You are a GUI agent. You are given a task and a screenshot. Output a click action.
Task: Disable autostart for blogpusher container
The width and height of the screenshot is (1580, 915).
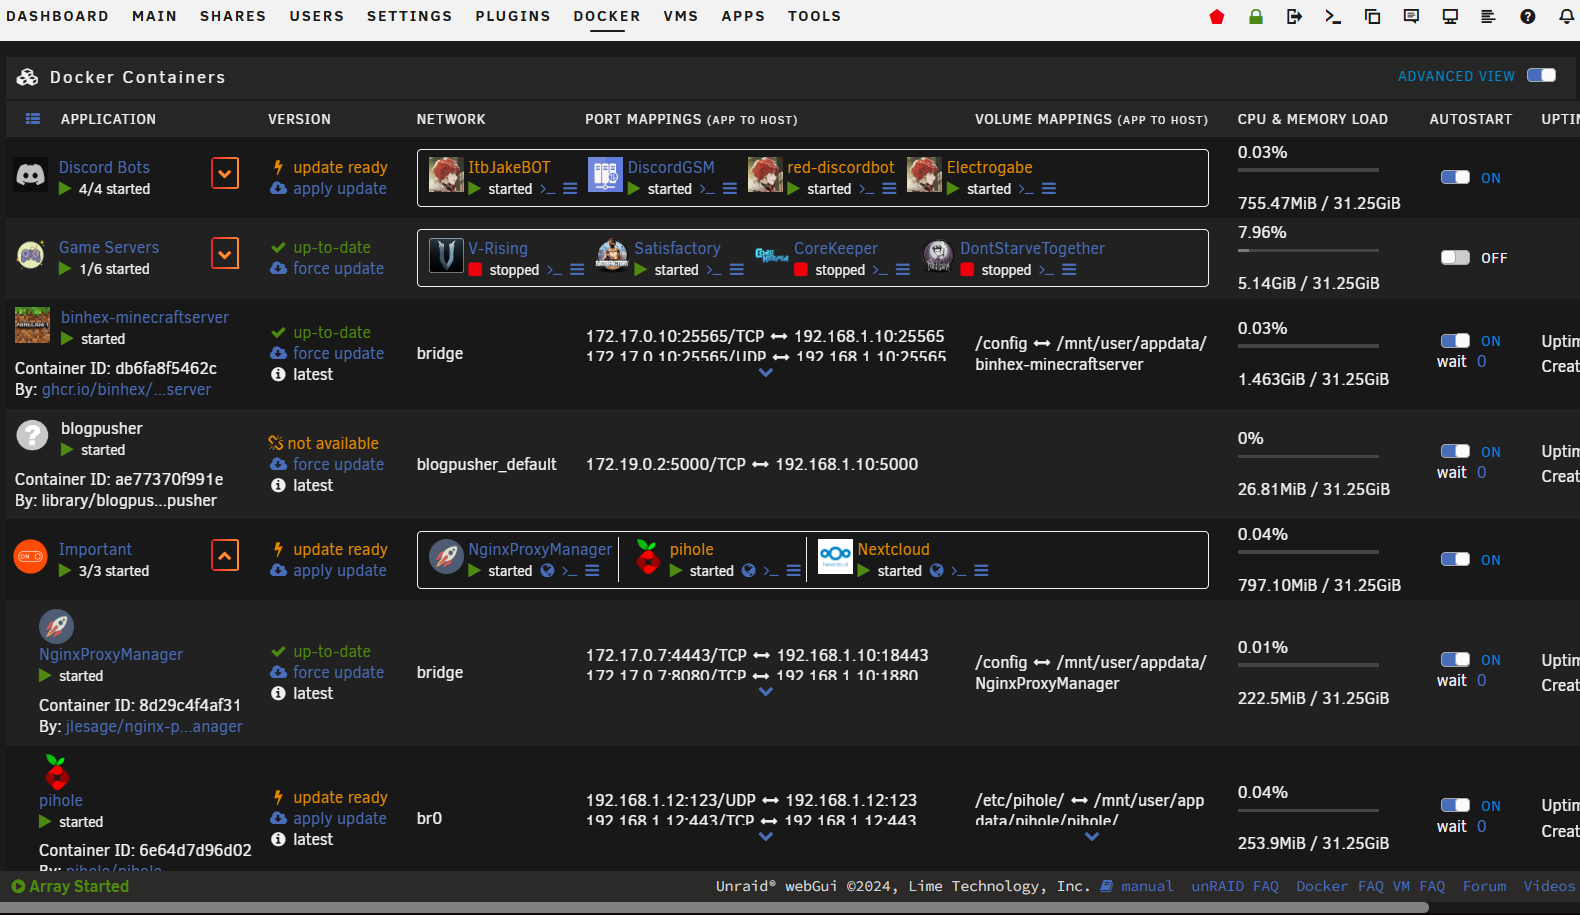coord(1455,452)
